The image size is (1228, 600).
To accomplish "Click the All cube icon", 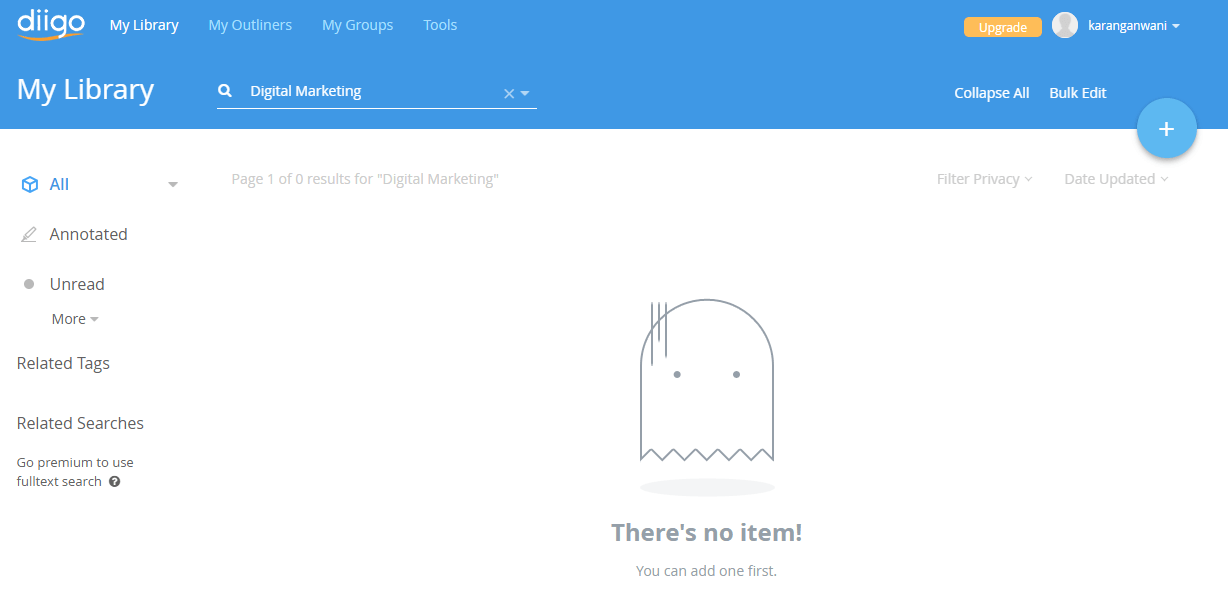I will (30, 185).
